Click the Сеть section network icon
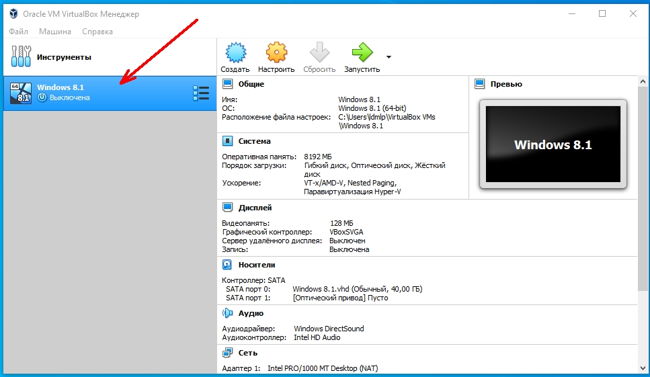This screenshot has height=377, width=650. click(228, 353)
